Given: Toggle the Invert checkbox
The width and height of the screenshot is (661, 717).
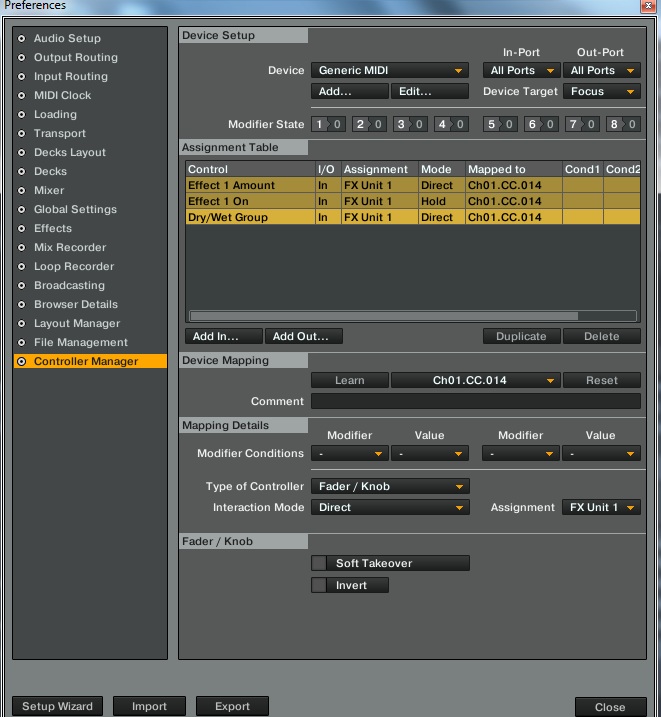Looking at the screenshot, I should click(x=319, y=585).
